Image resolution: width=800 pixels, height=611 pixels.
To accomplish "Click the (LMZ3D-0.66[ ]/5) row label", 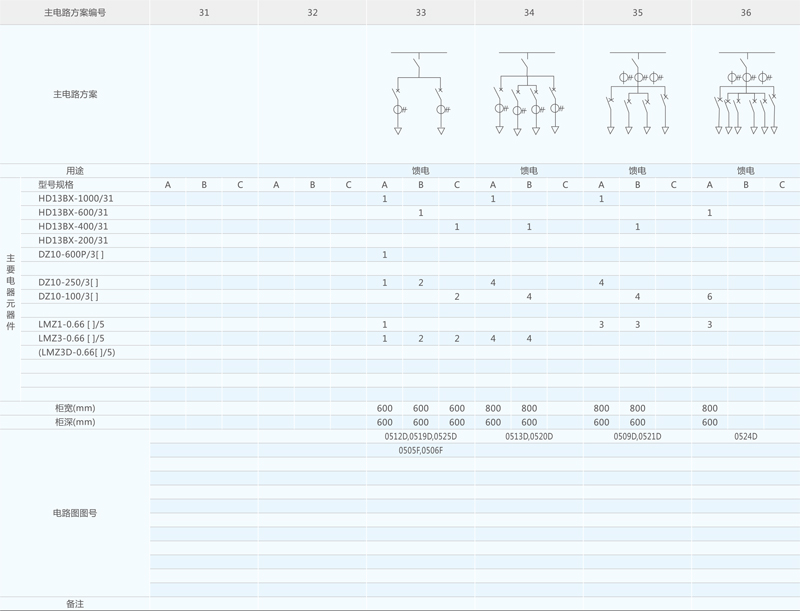I will [x=77, y=353].
